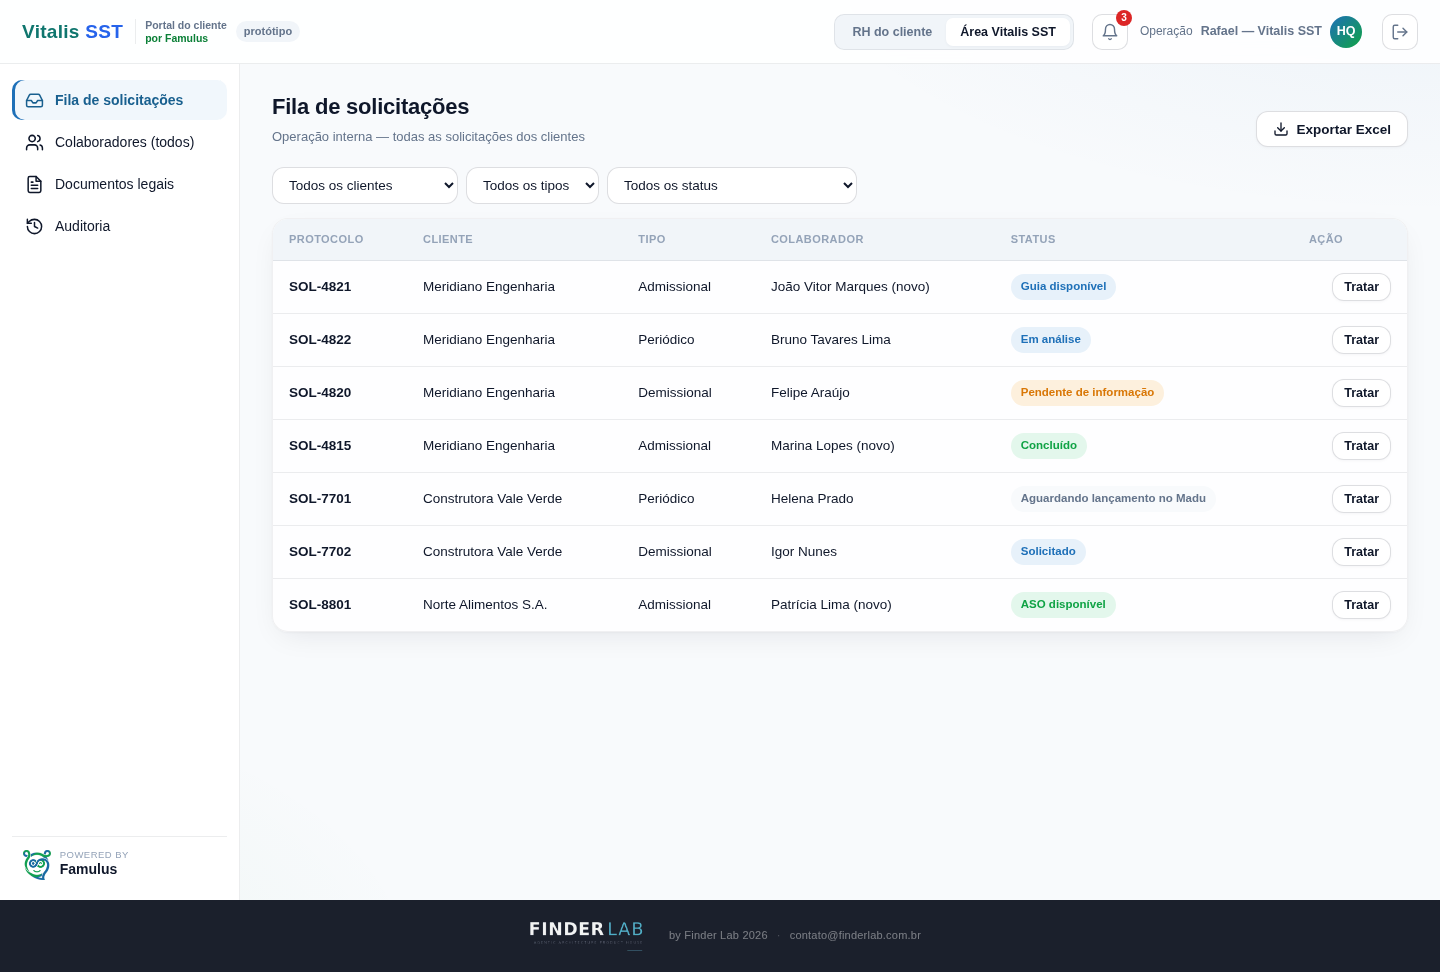The width and height of the screenshot is (1440, 972).
Task: Click the people icon for Colaboradores
Action: coord(35,142)
